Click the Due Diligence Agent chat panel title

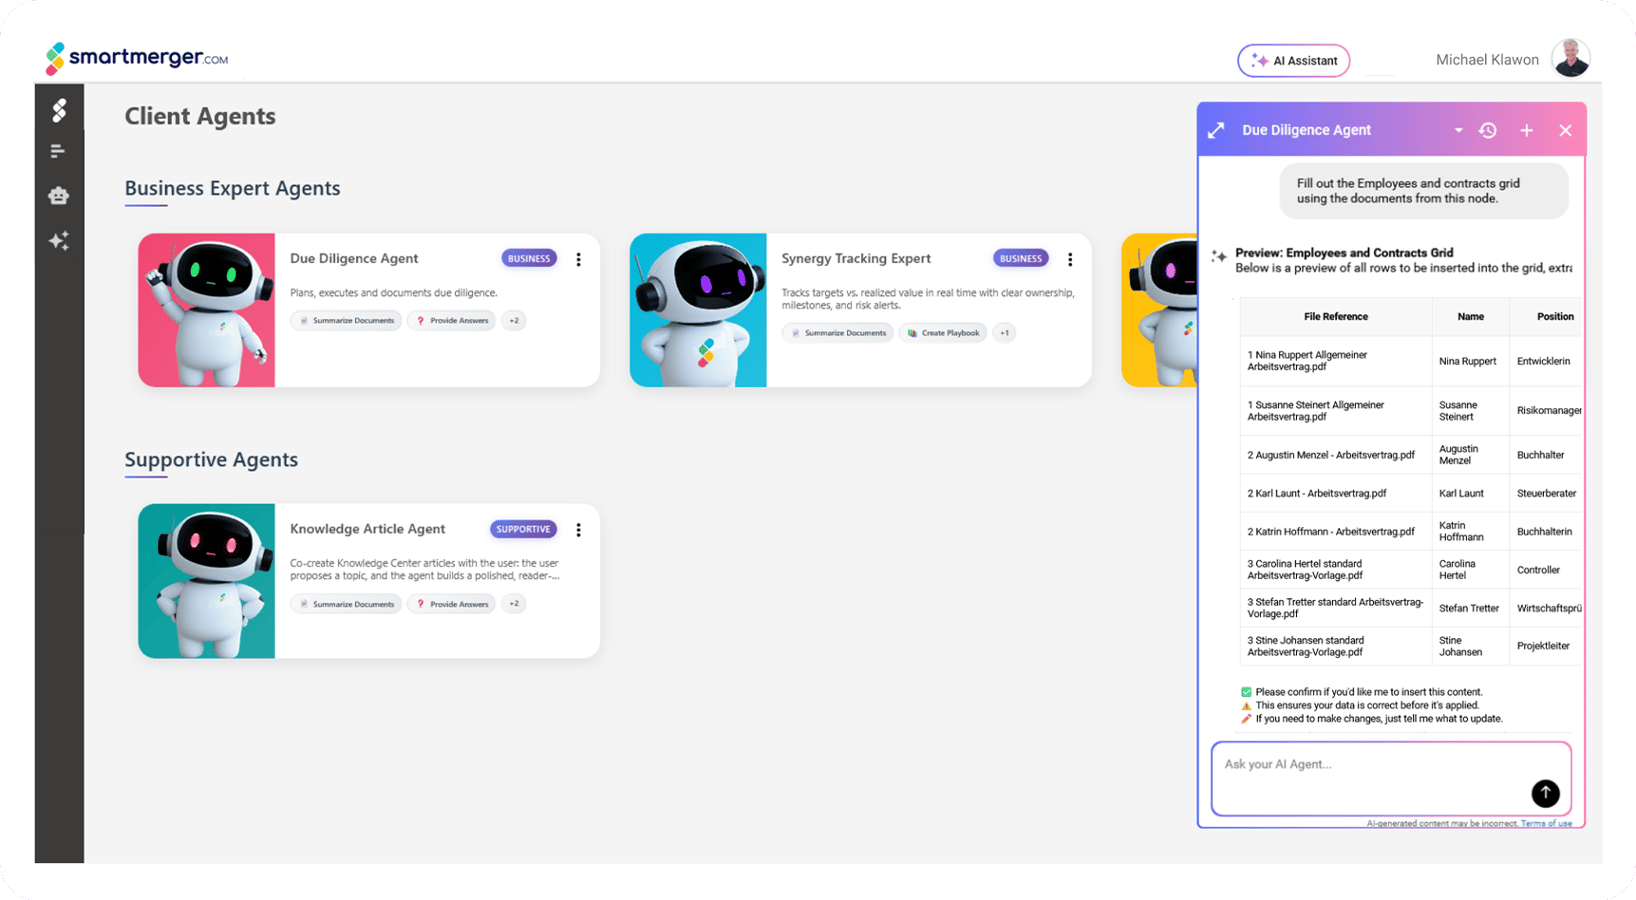1306,130
